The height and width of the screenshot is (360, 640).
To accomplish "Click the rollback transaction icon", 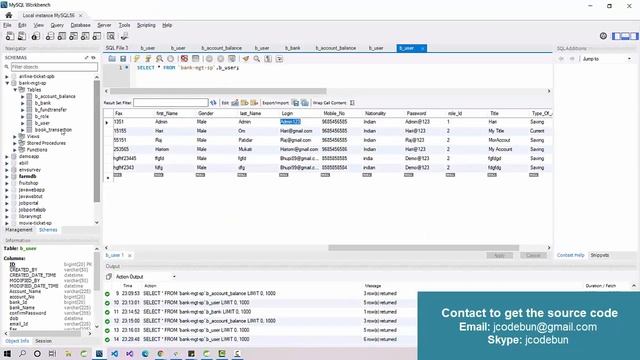I will coord(220,59).
